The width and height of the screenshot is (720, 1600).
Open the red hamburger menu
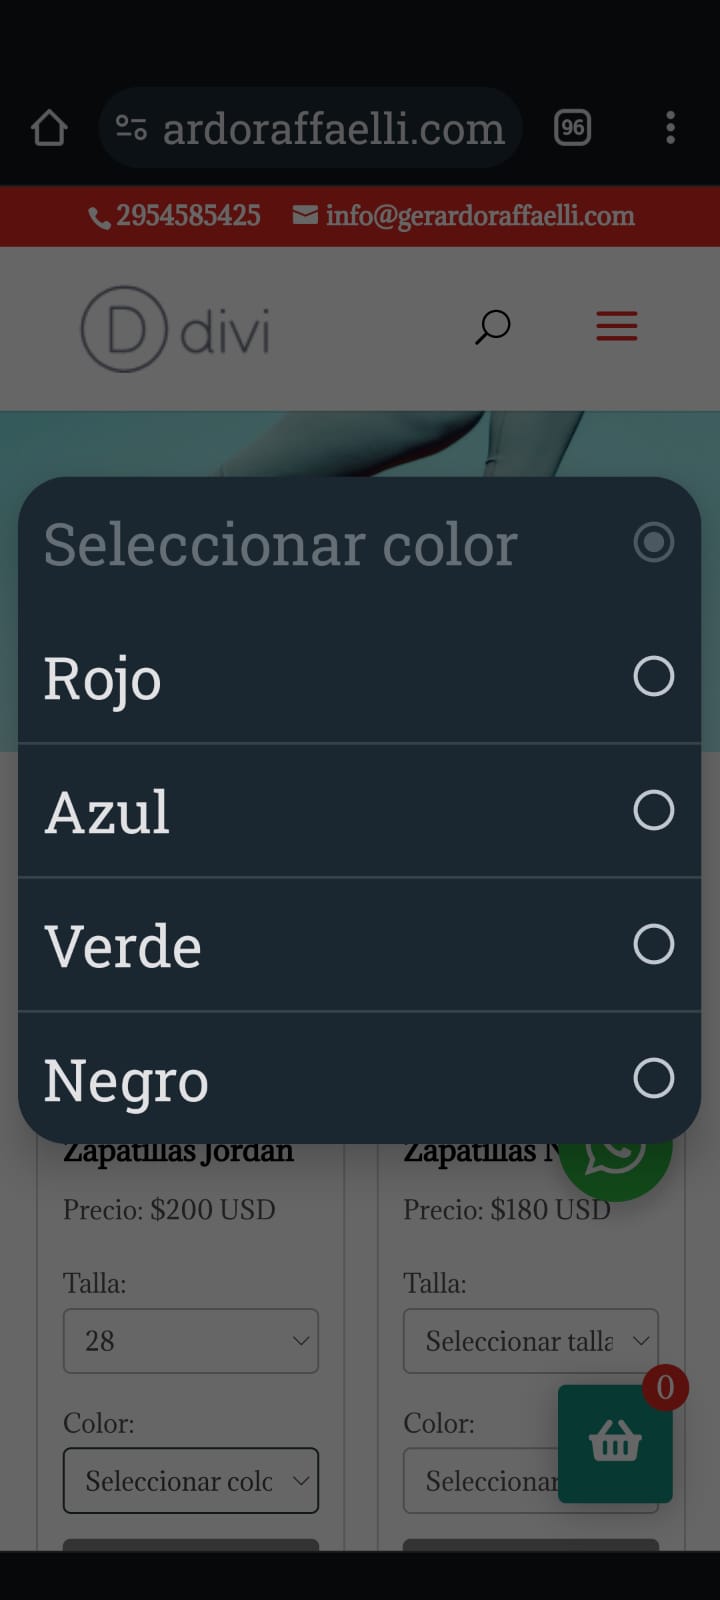(x=617, y=326)
